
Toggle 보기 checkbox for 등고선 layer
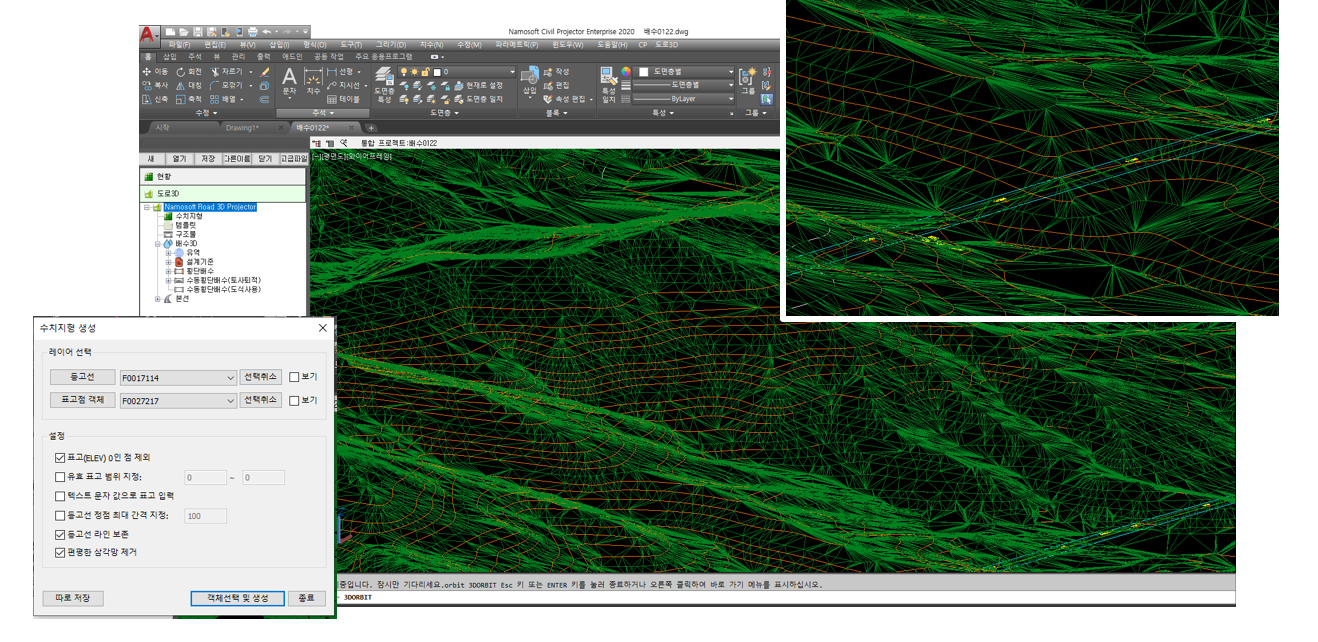tap(294, 377)
